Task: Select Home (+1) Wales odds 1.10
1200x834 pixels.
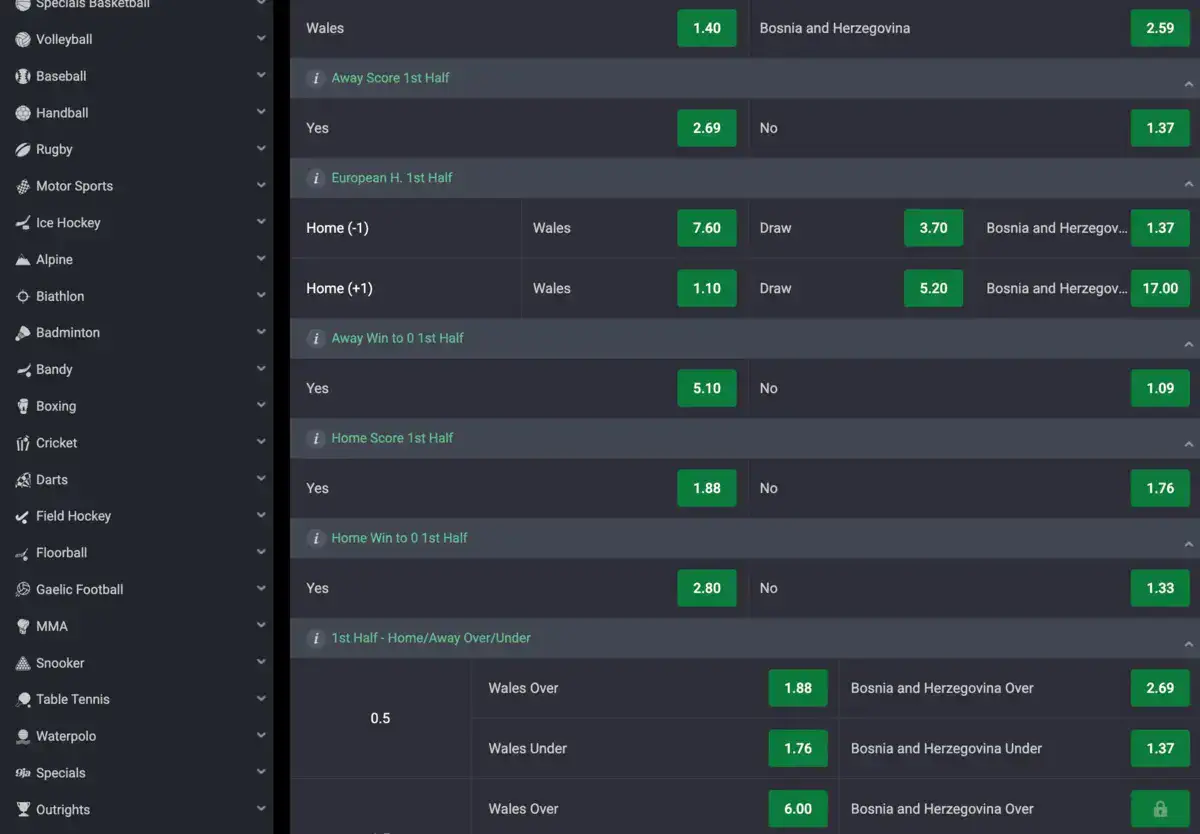Action: [707, 288]
